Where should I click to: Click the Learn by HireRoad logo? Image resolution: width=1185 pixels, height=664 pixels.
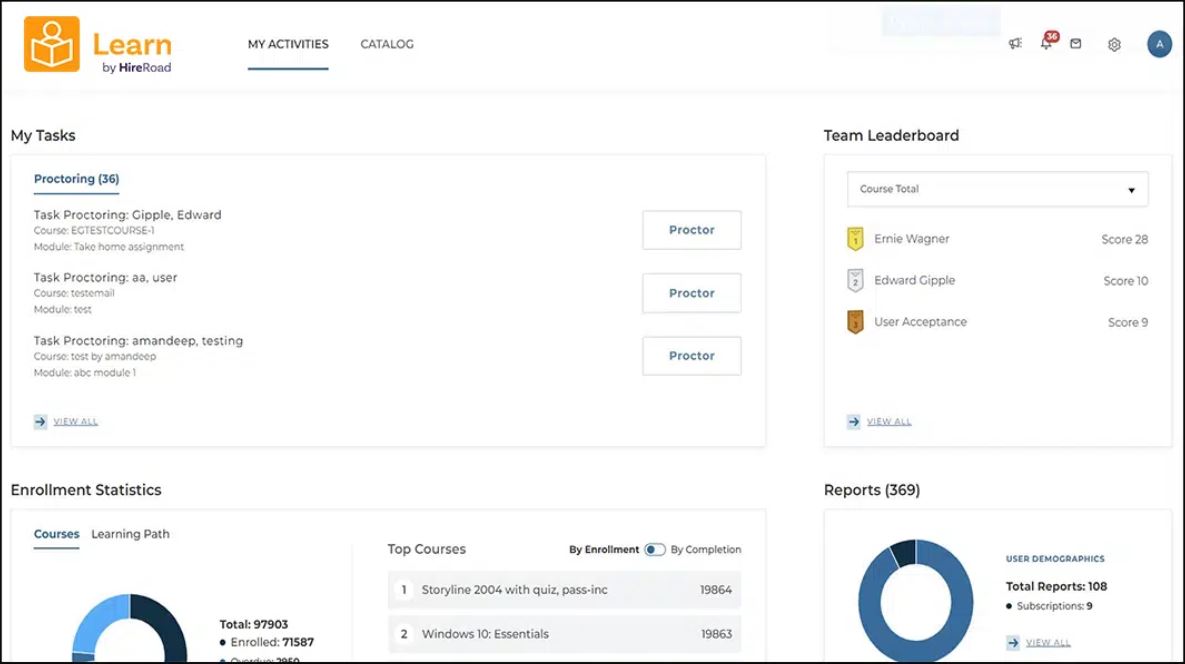click(x=97, y=43)
